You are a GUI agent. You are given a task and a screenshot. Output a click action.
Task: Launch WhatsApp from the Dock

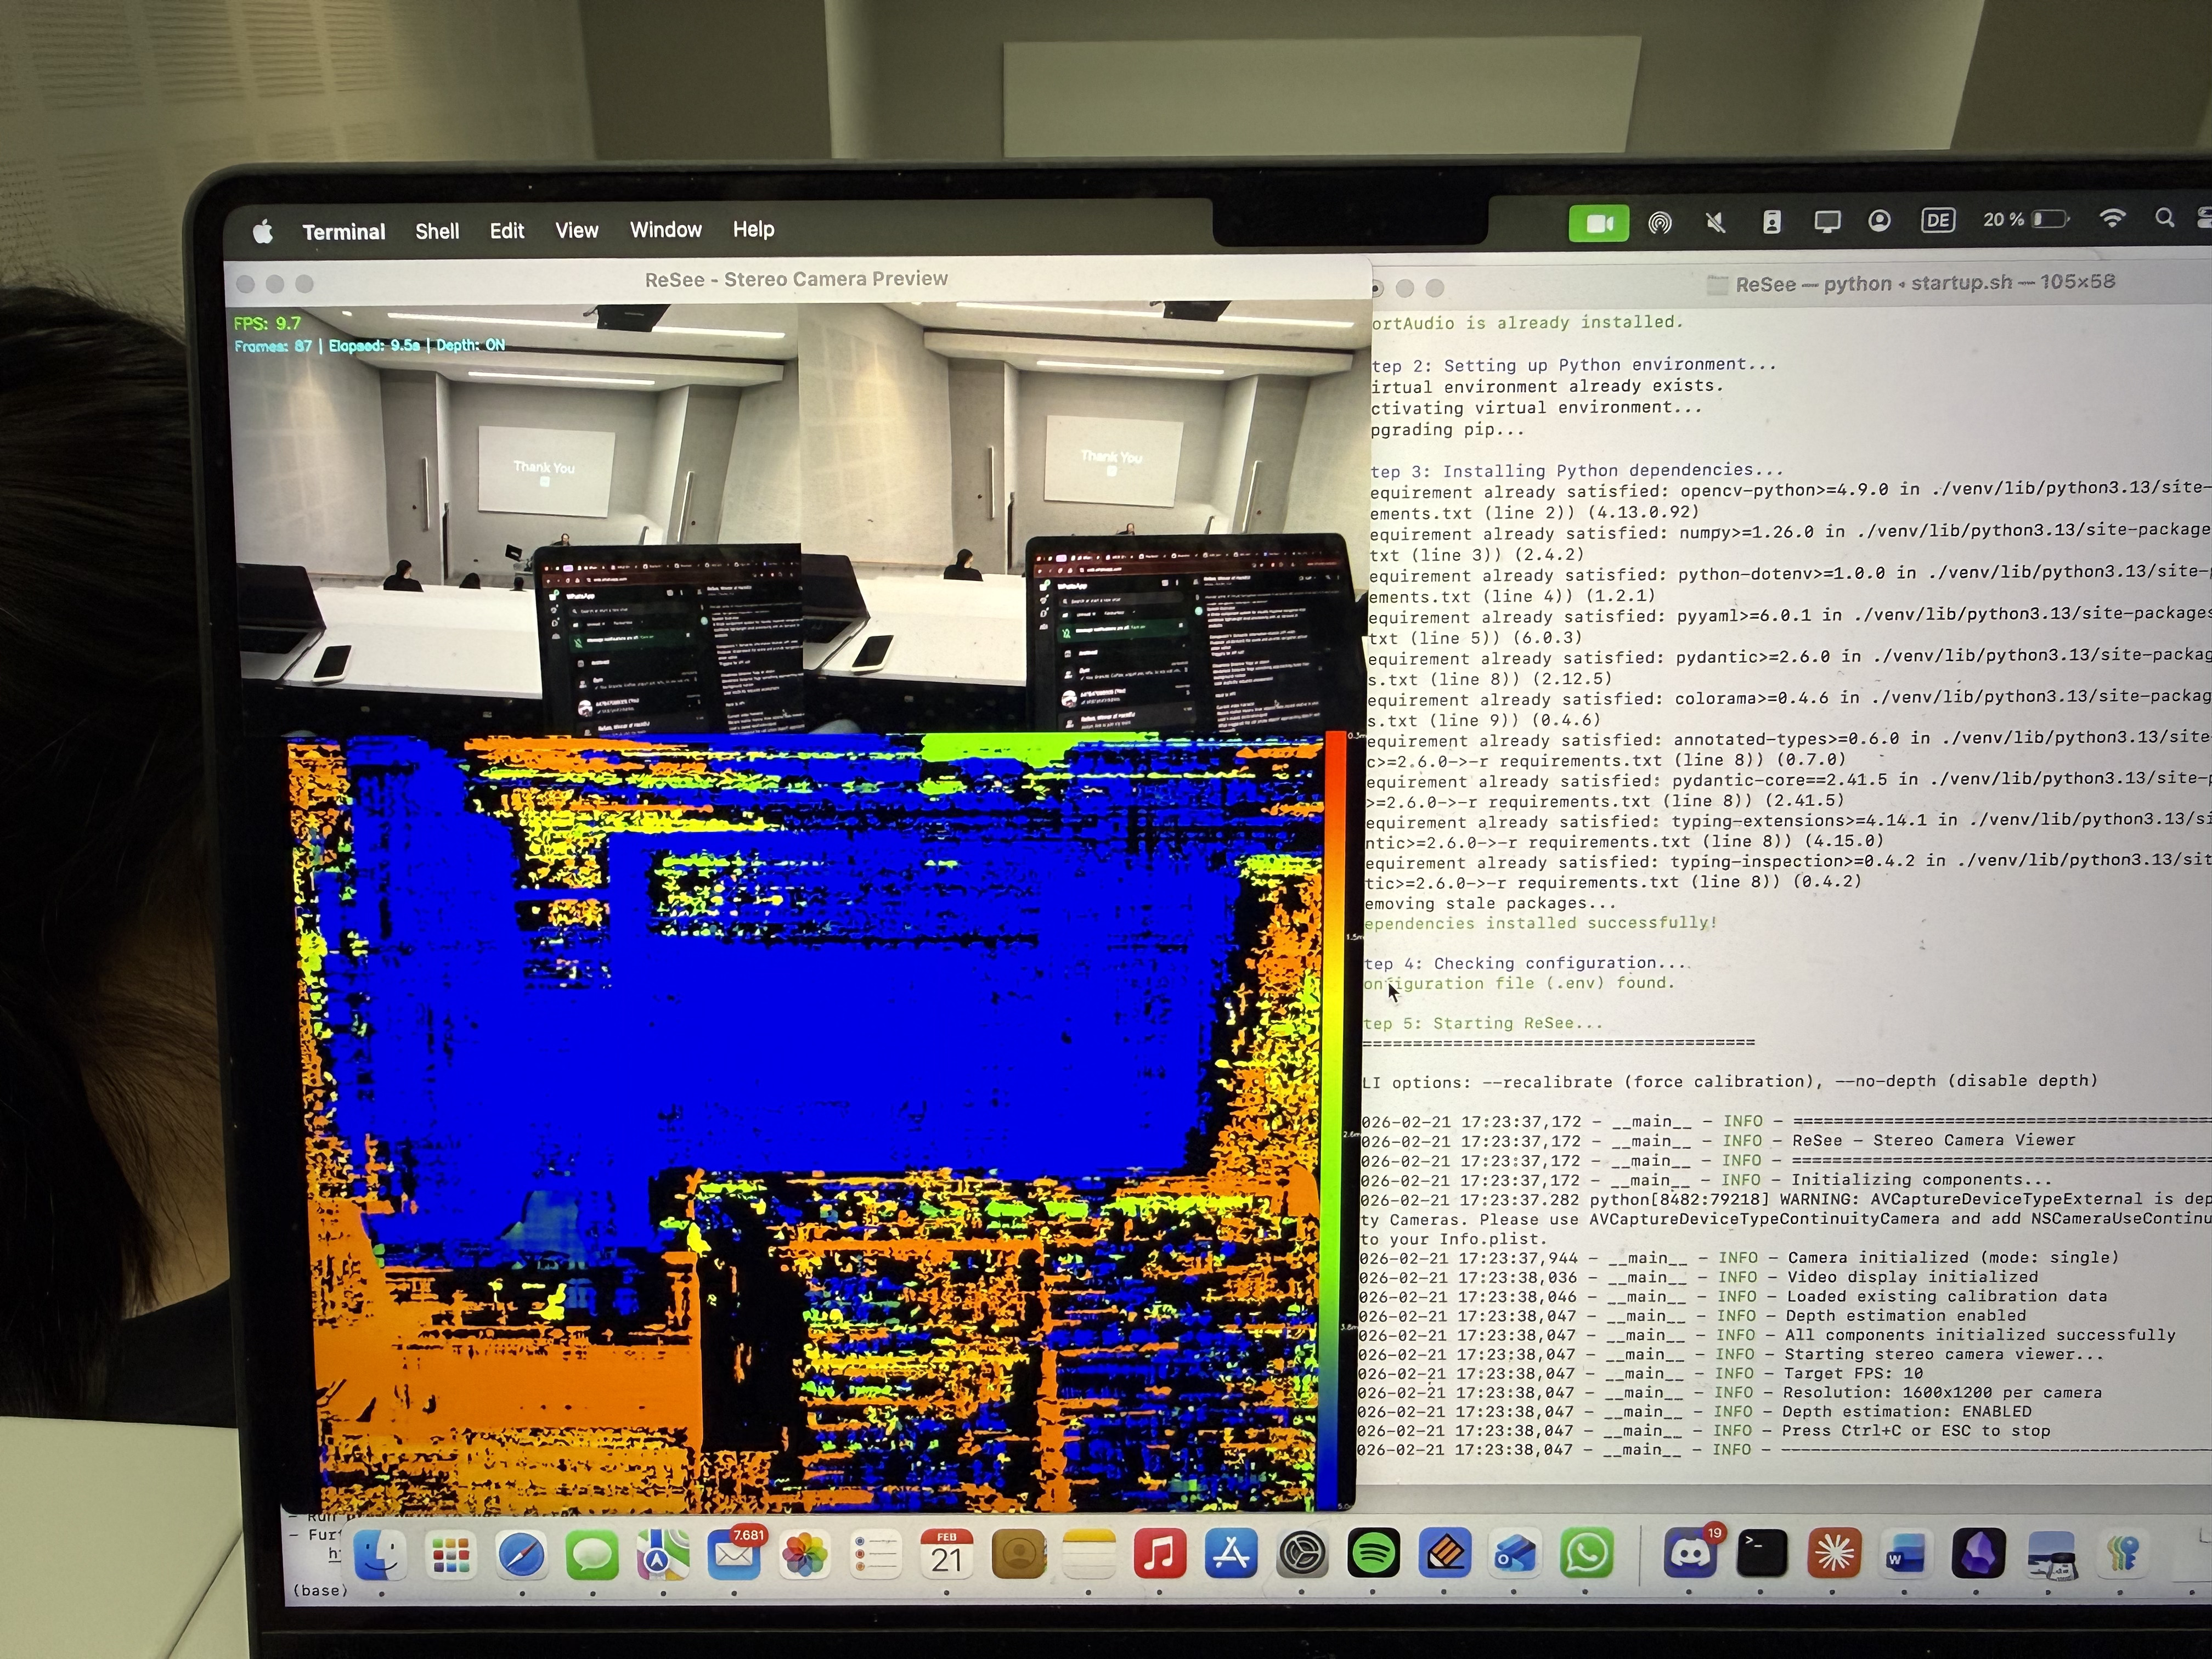1586,1553
